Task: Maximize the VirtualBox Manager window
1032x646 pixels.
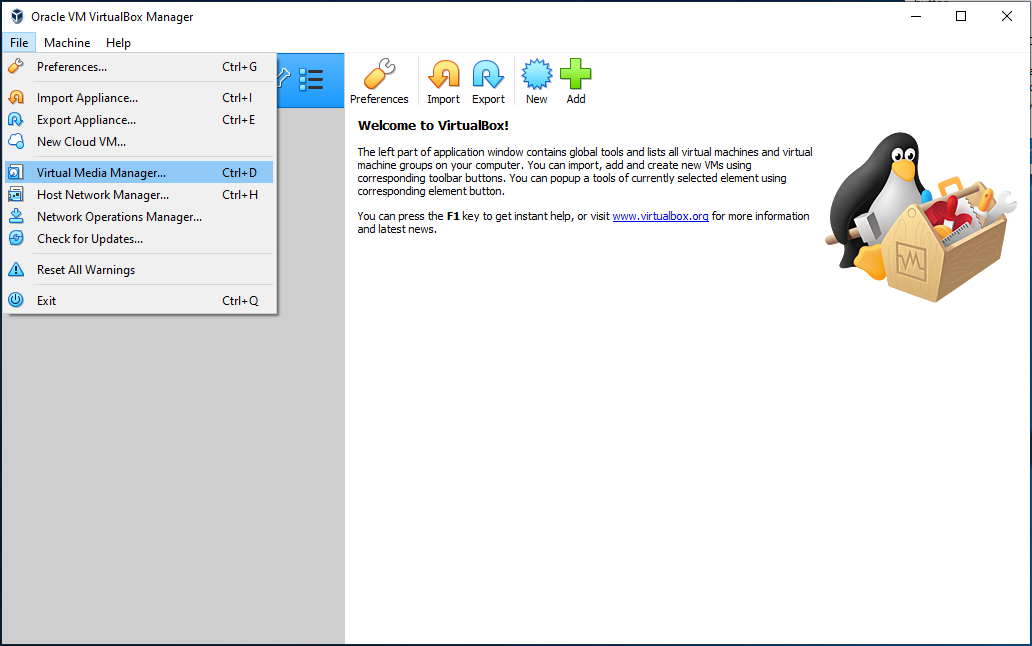Action: pos(961,16)
